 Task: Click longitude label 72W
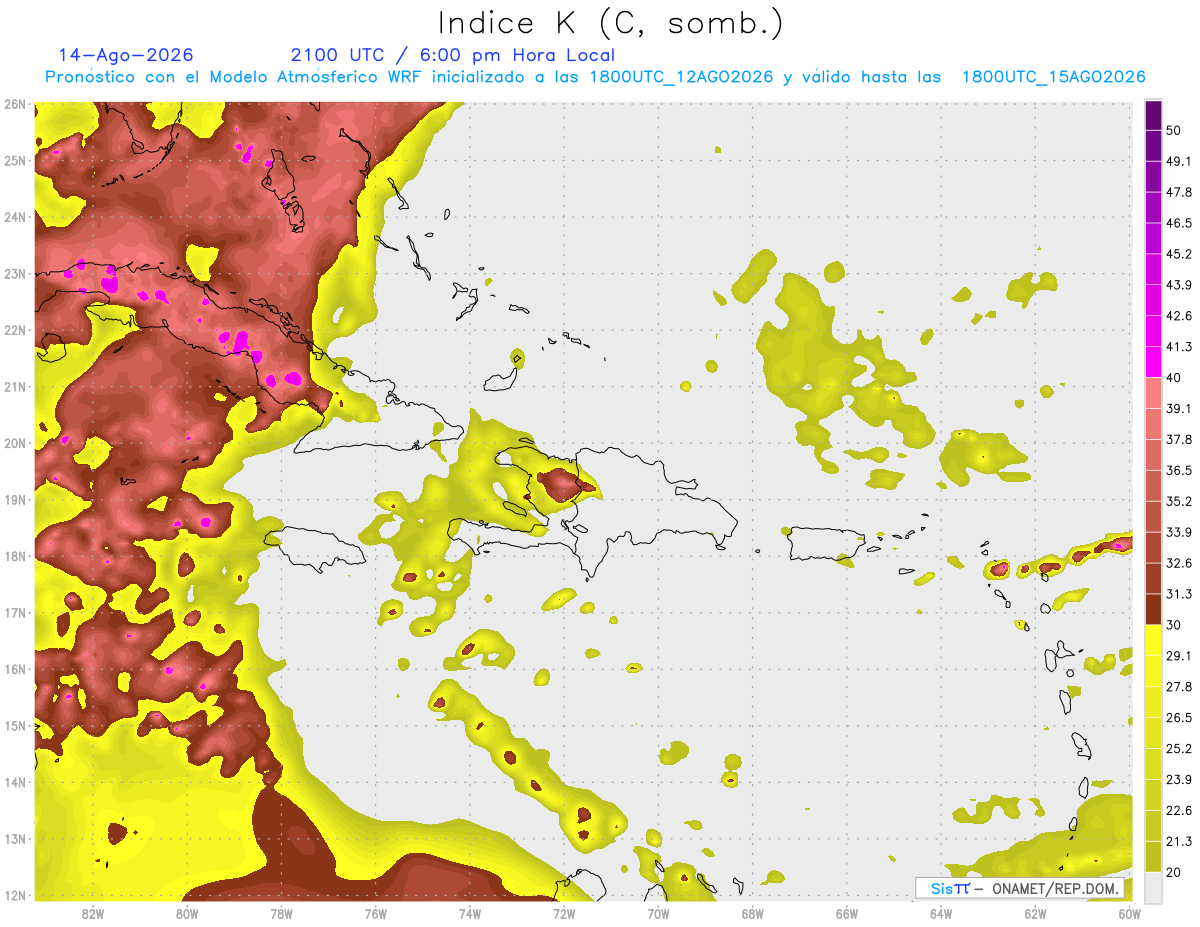pyautogui.click(x=564, y=913)
